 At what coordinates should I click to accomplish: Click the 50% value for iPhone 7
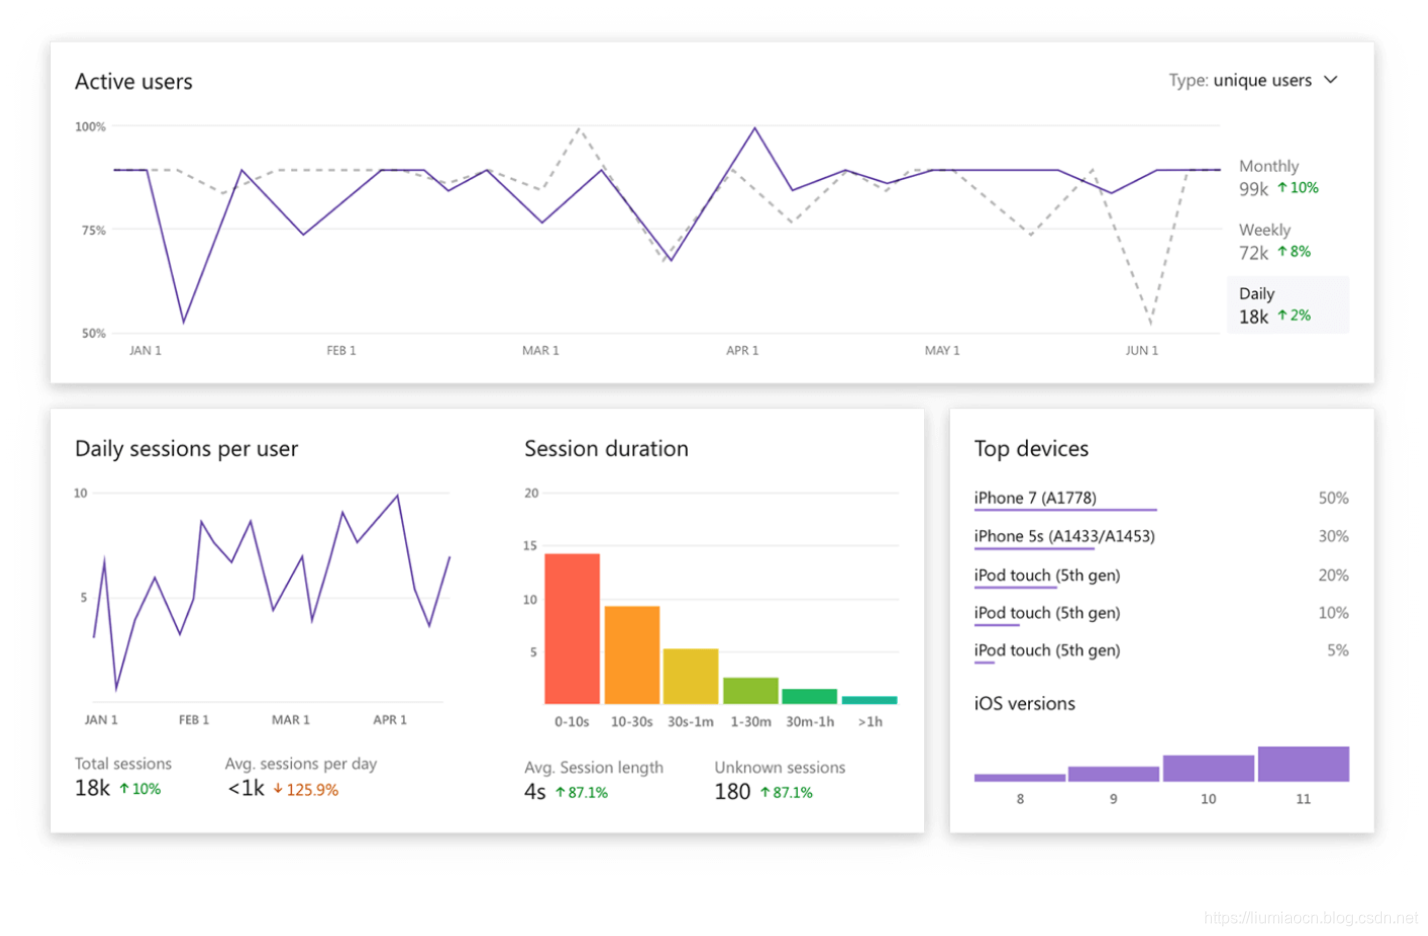click(x=1334, y=498)
